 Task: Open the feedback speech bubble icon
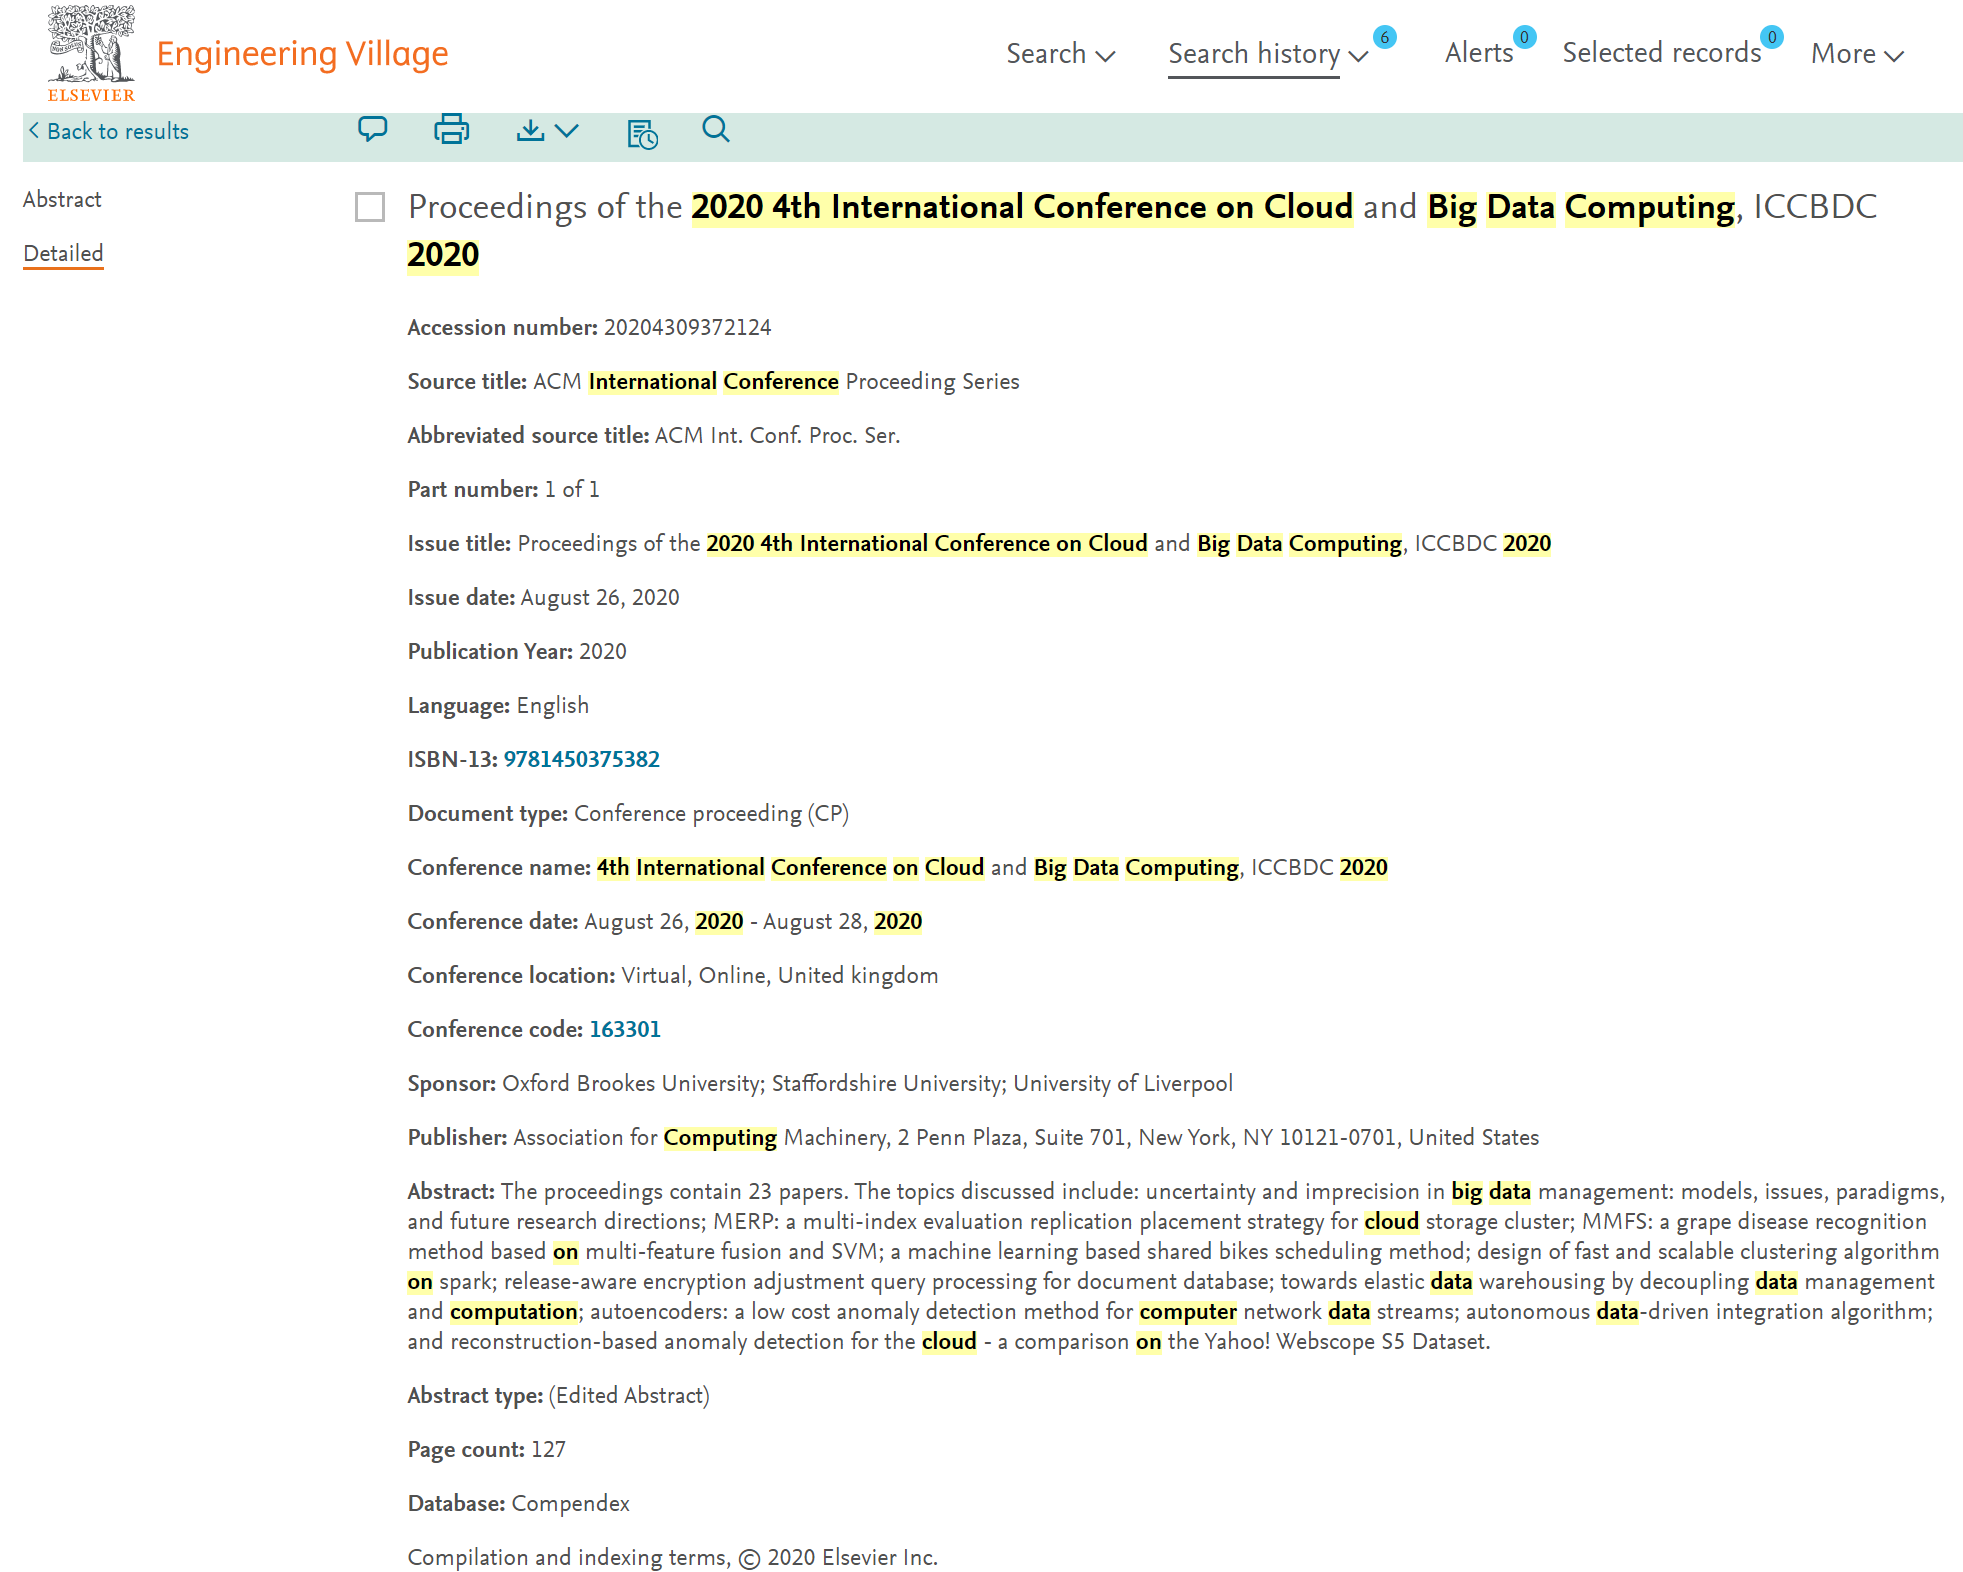pos(373,130)
